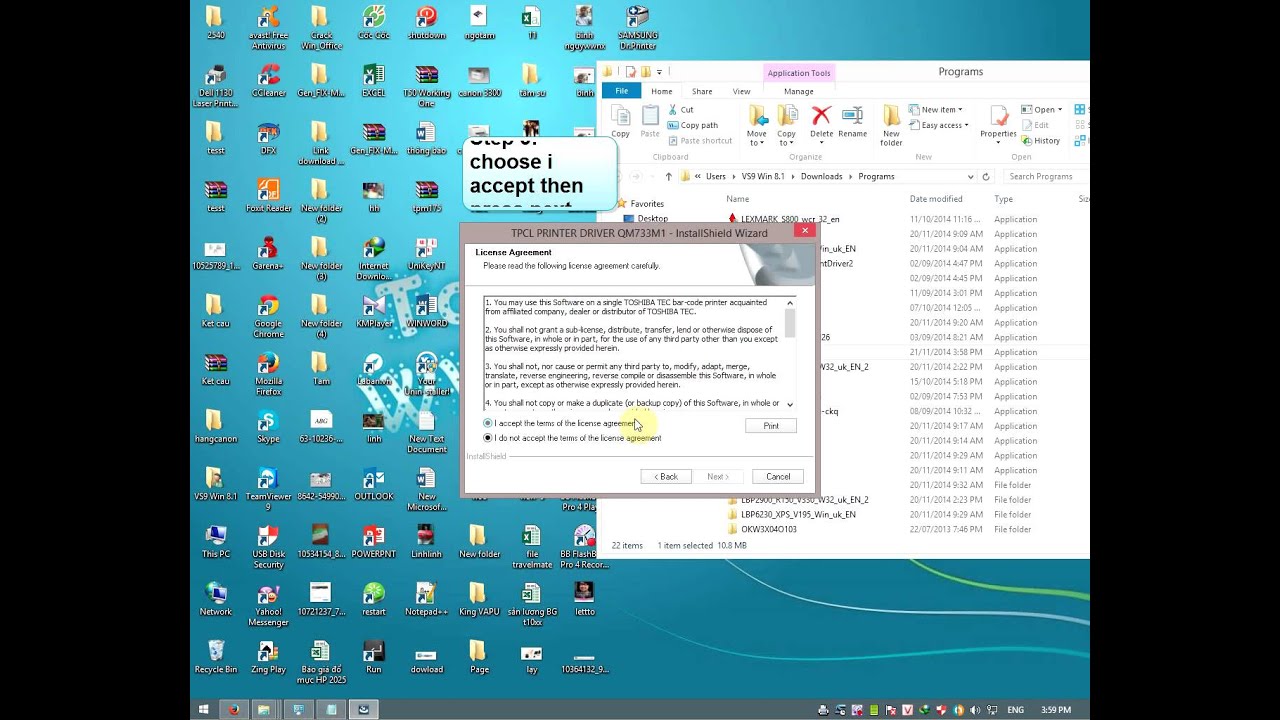Screen dimensions: 1280x720
Task: Click the KMPlayer desktop icon
Action: [x=374, y=312]
